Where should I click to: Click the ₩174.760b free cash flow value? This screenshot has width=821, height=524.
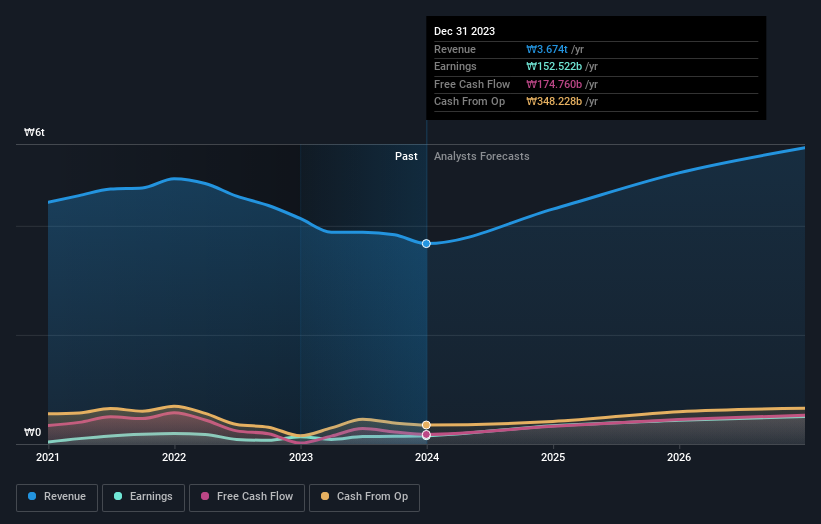click(x=554, y=84)
